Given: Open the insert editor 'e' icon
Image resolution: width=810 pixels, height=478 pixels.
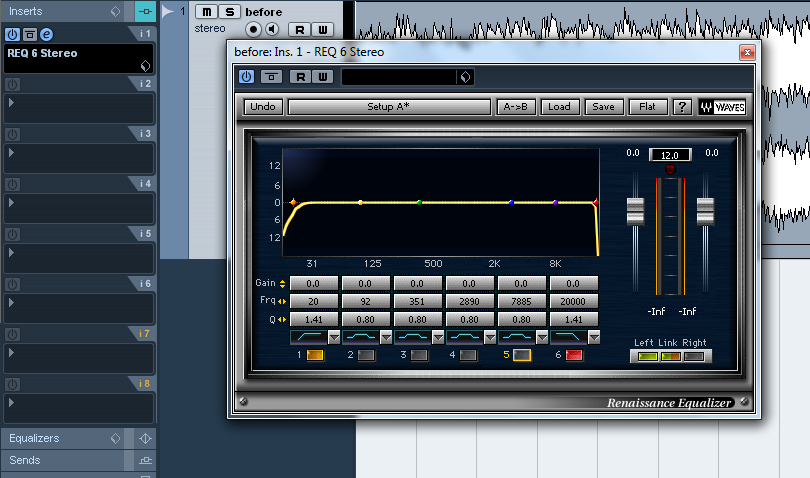Looking at the screenshot, I should coord(46,34).
